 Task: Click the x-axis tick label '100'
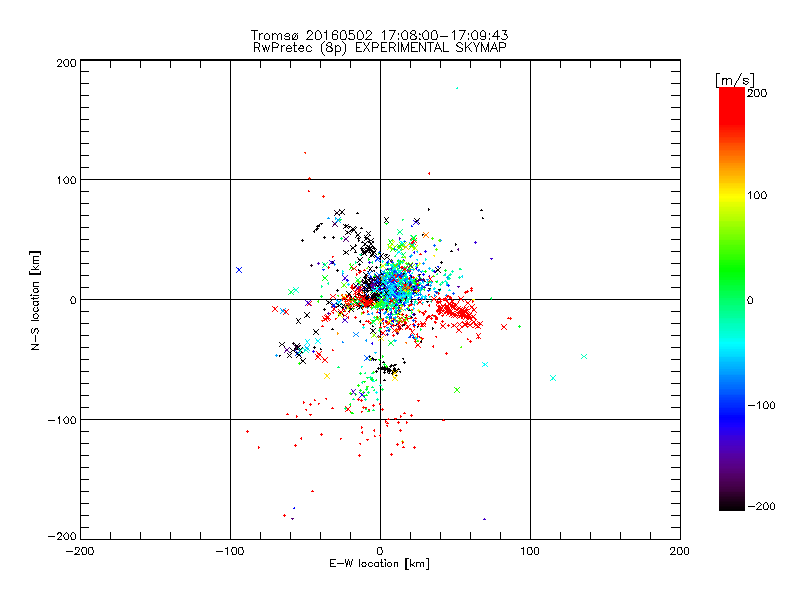coord(530,551)
